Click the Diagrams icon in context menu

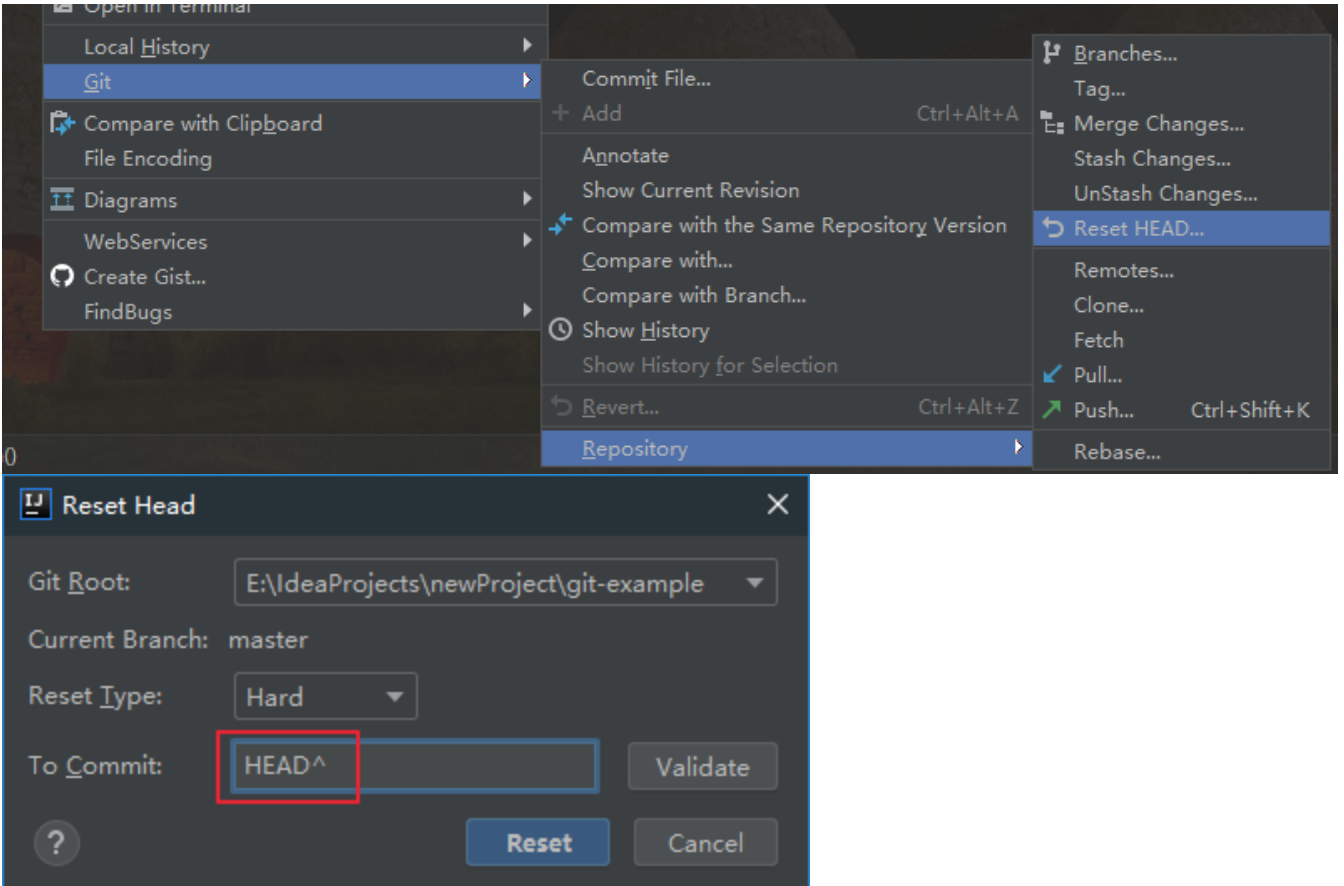coord(62,200)
